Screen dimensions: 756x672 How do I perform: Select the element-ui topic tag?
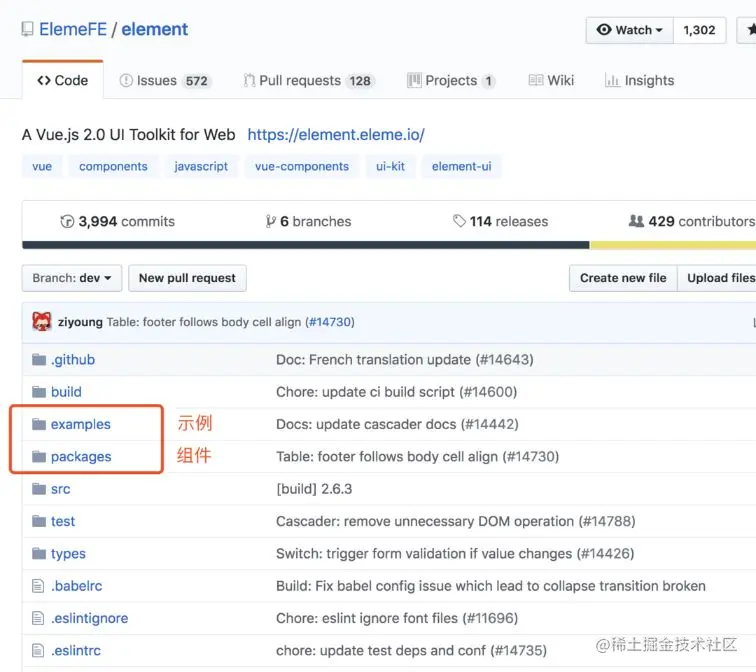[x=461, y=166]
